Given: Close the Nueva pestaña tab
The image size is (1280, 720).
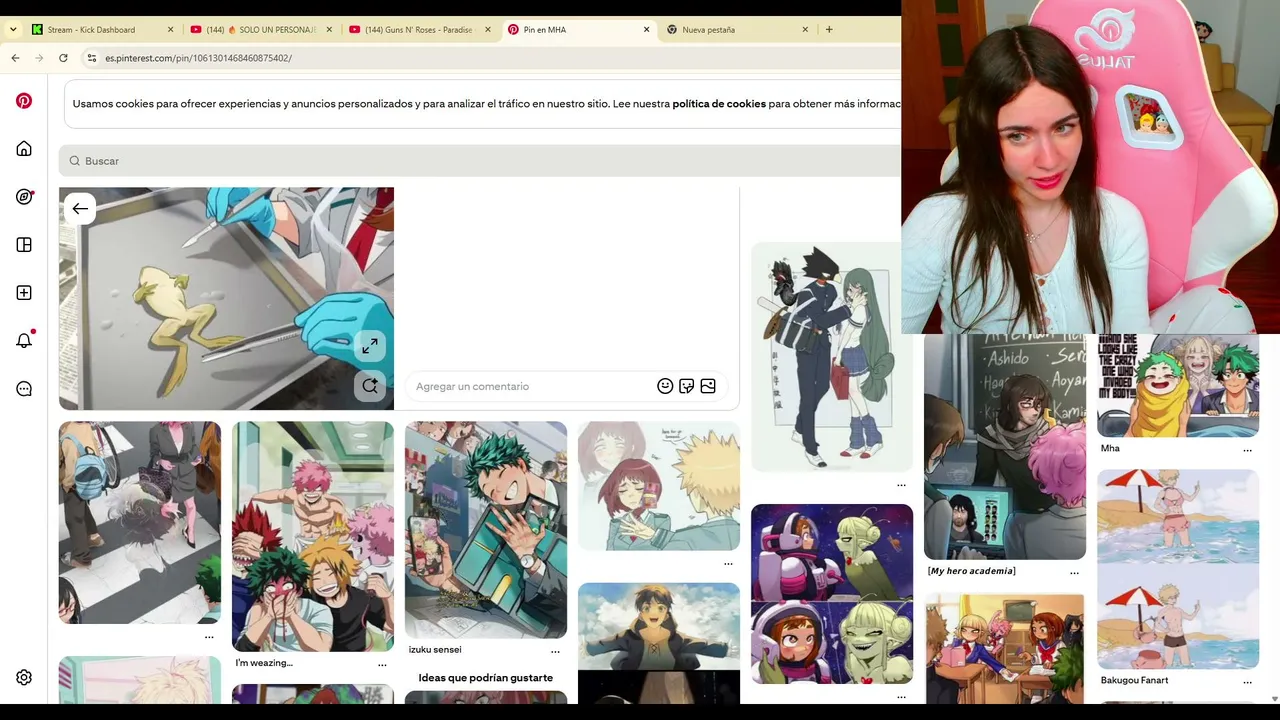Looking at the screenshot, I should tap(805, 30).
